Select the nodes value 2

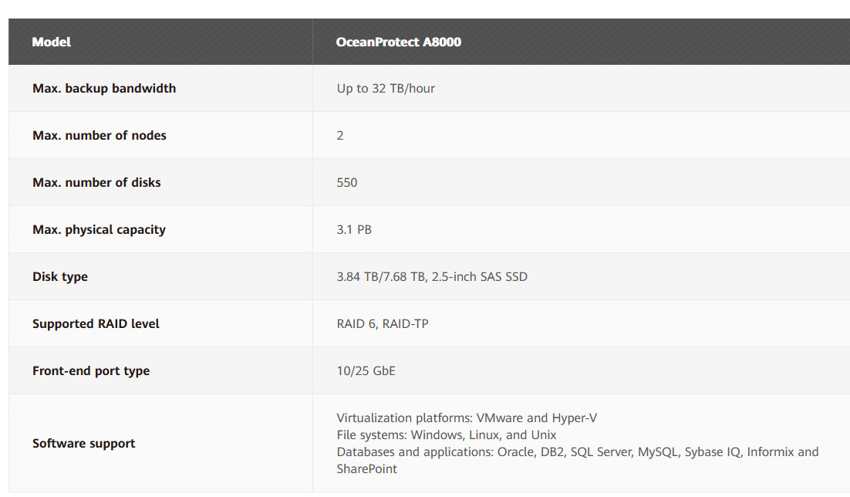pyautogui.click(x=340, y=135)
